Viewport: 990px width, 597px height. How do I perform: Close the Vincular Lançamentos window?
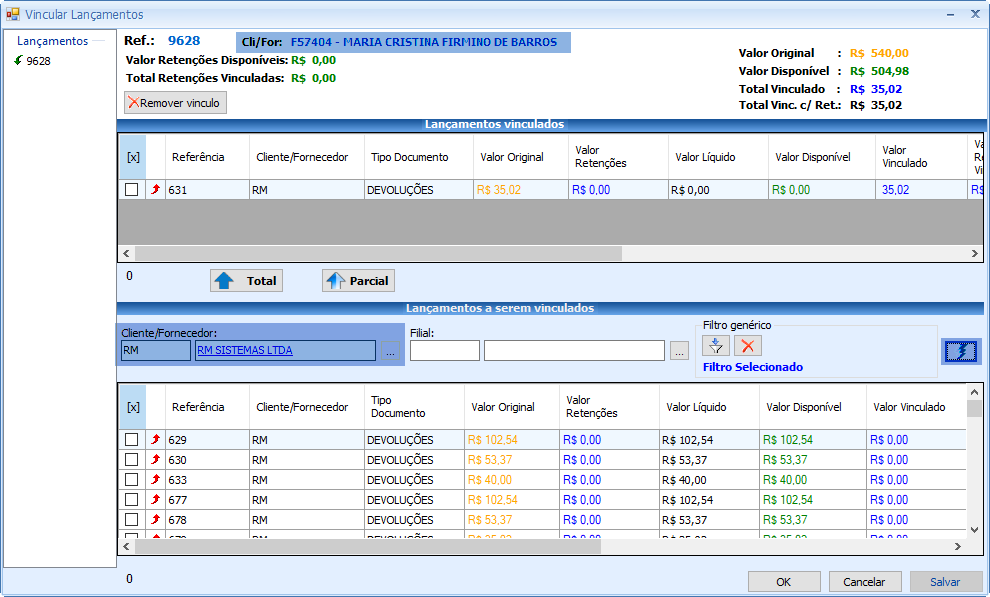coord(975,14)
